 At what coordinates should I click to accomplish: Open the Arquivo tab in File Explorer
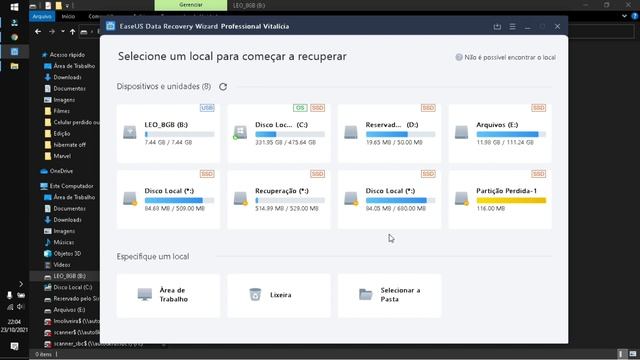click(x=42, y=16)
